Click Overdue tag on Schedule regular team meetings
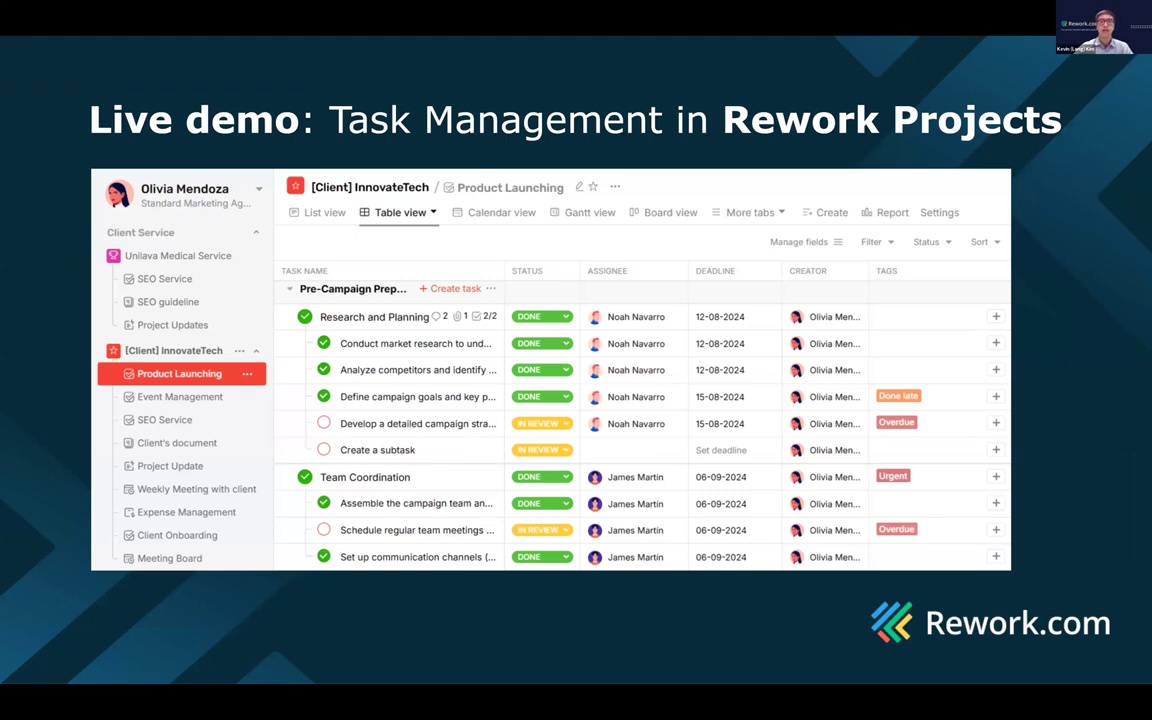 click(896, 529)
